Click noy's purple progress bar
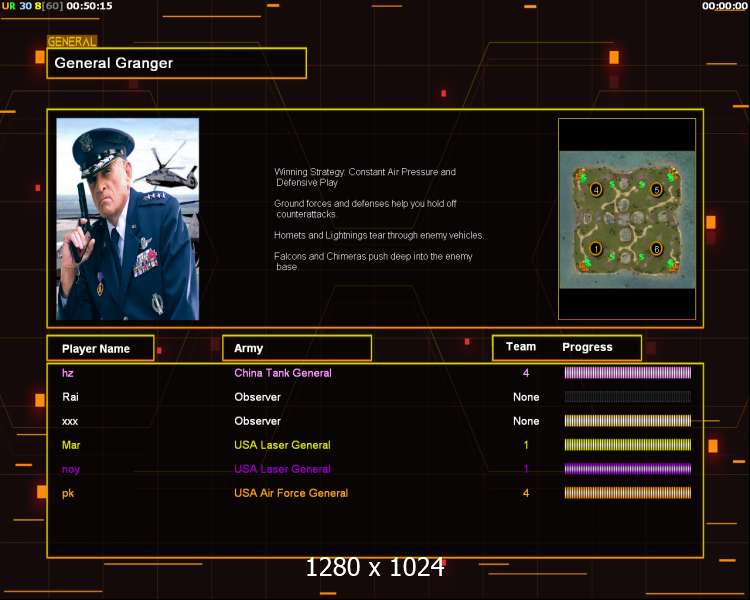750x600 pixels. (628, 469)
